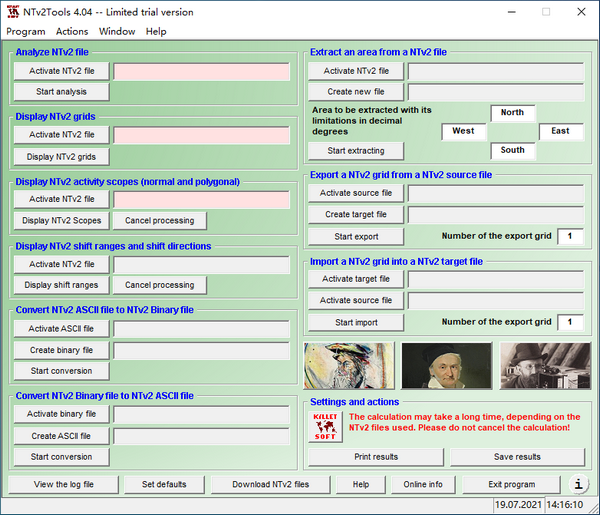Click export grid number field in Export section
The width and height of the screenshot is (600, 515).
pyautogui.click(x=571, y=236)
